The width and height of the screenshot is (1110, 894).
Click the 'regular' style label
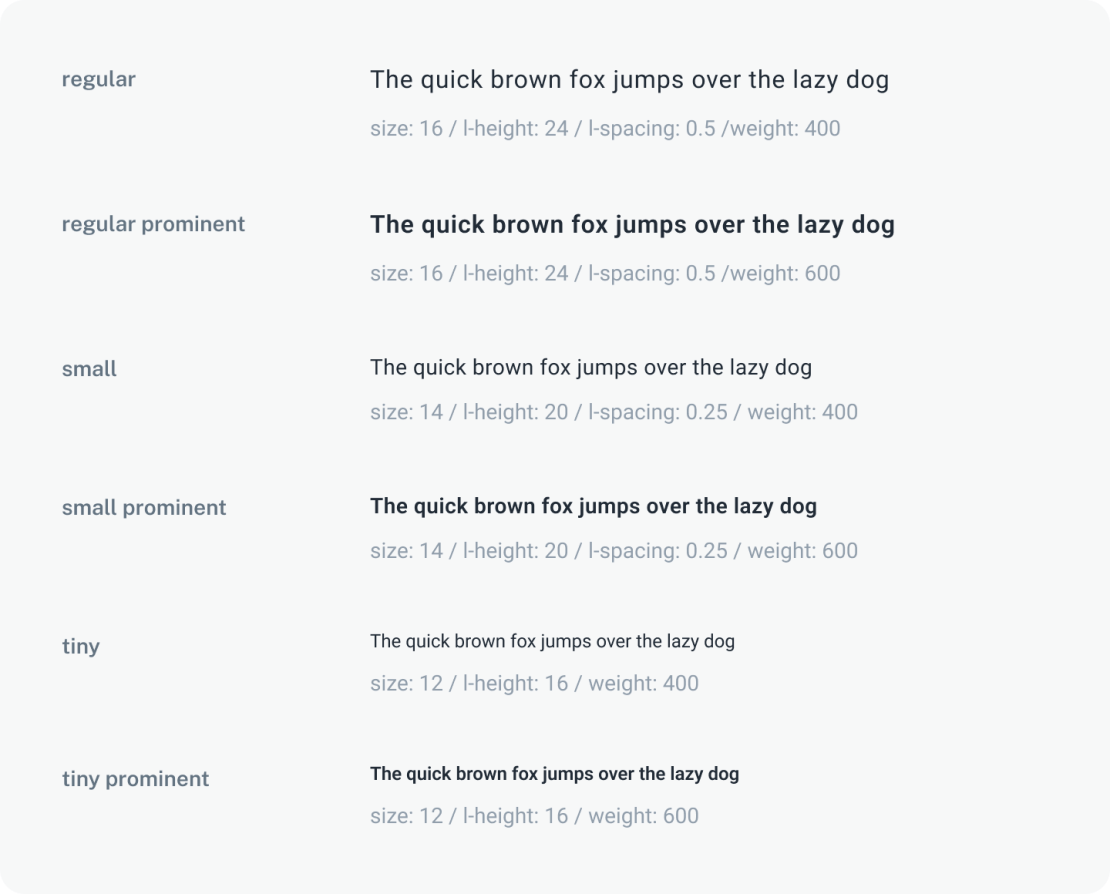[x=98, y=80]
